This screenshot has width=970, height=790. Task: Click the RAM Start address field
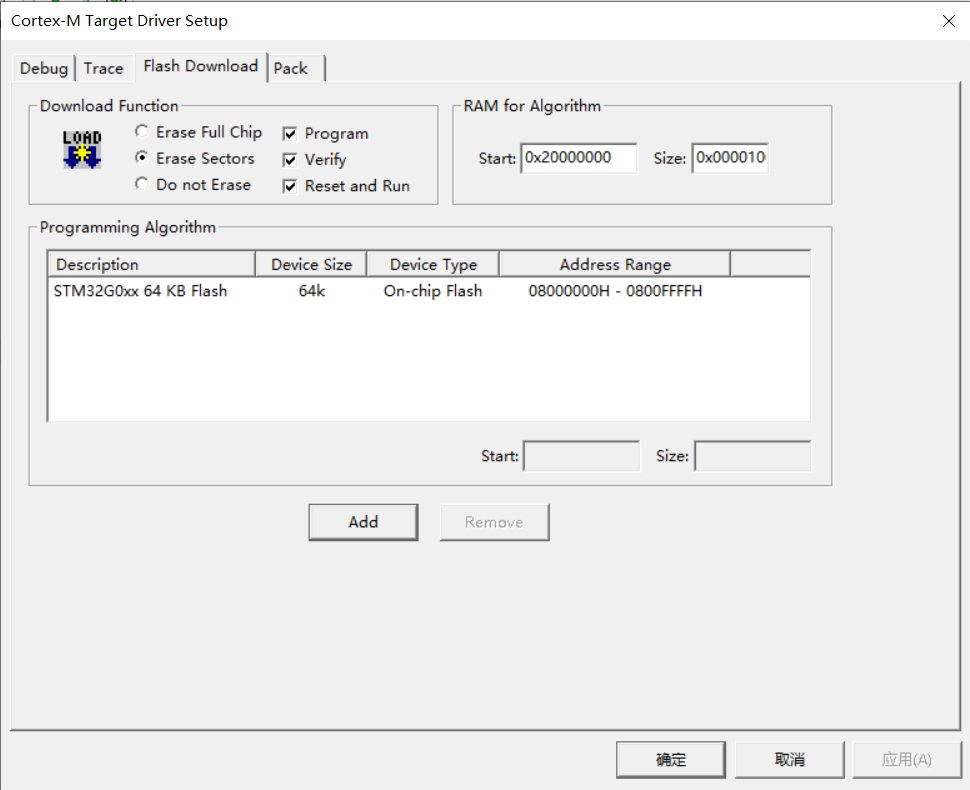[578, 158]
